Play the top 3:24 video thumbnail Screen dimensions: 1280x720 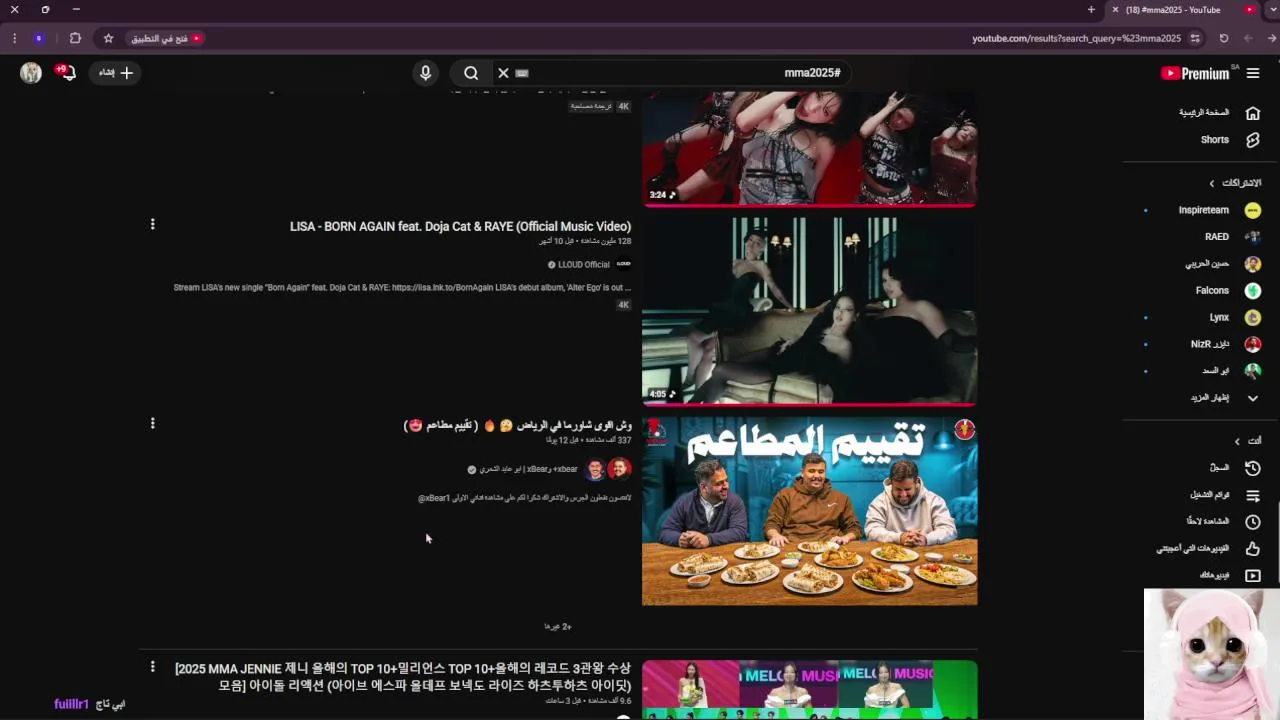click(809, 148)
